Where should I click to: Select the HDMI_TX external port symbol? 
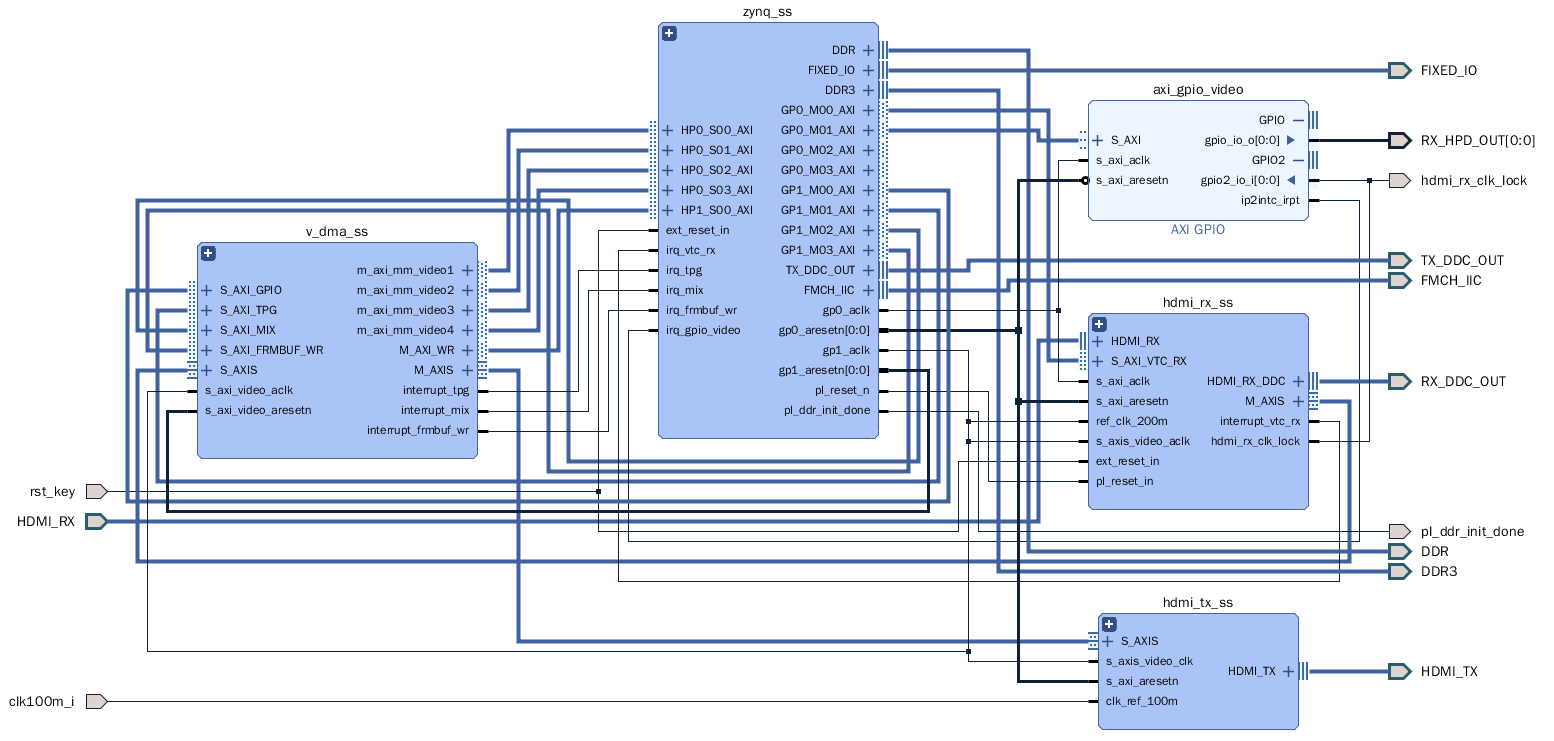coord(1399,671)
